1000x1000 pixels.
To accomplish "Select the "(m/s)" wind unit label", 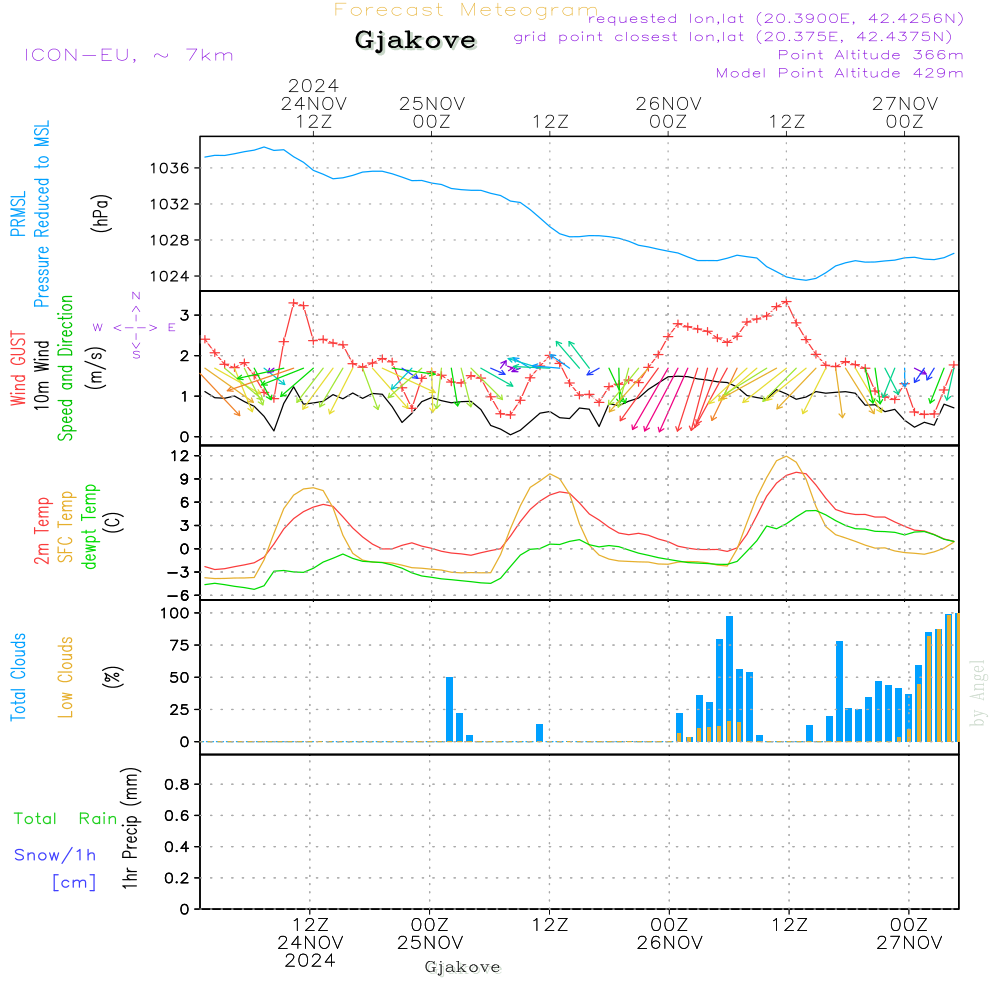I will click(x=96, y=368).
